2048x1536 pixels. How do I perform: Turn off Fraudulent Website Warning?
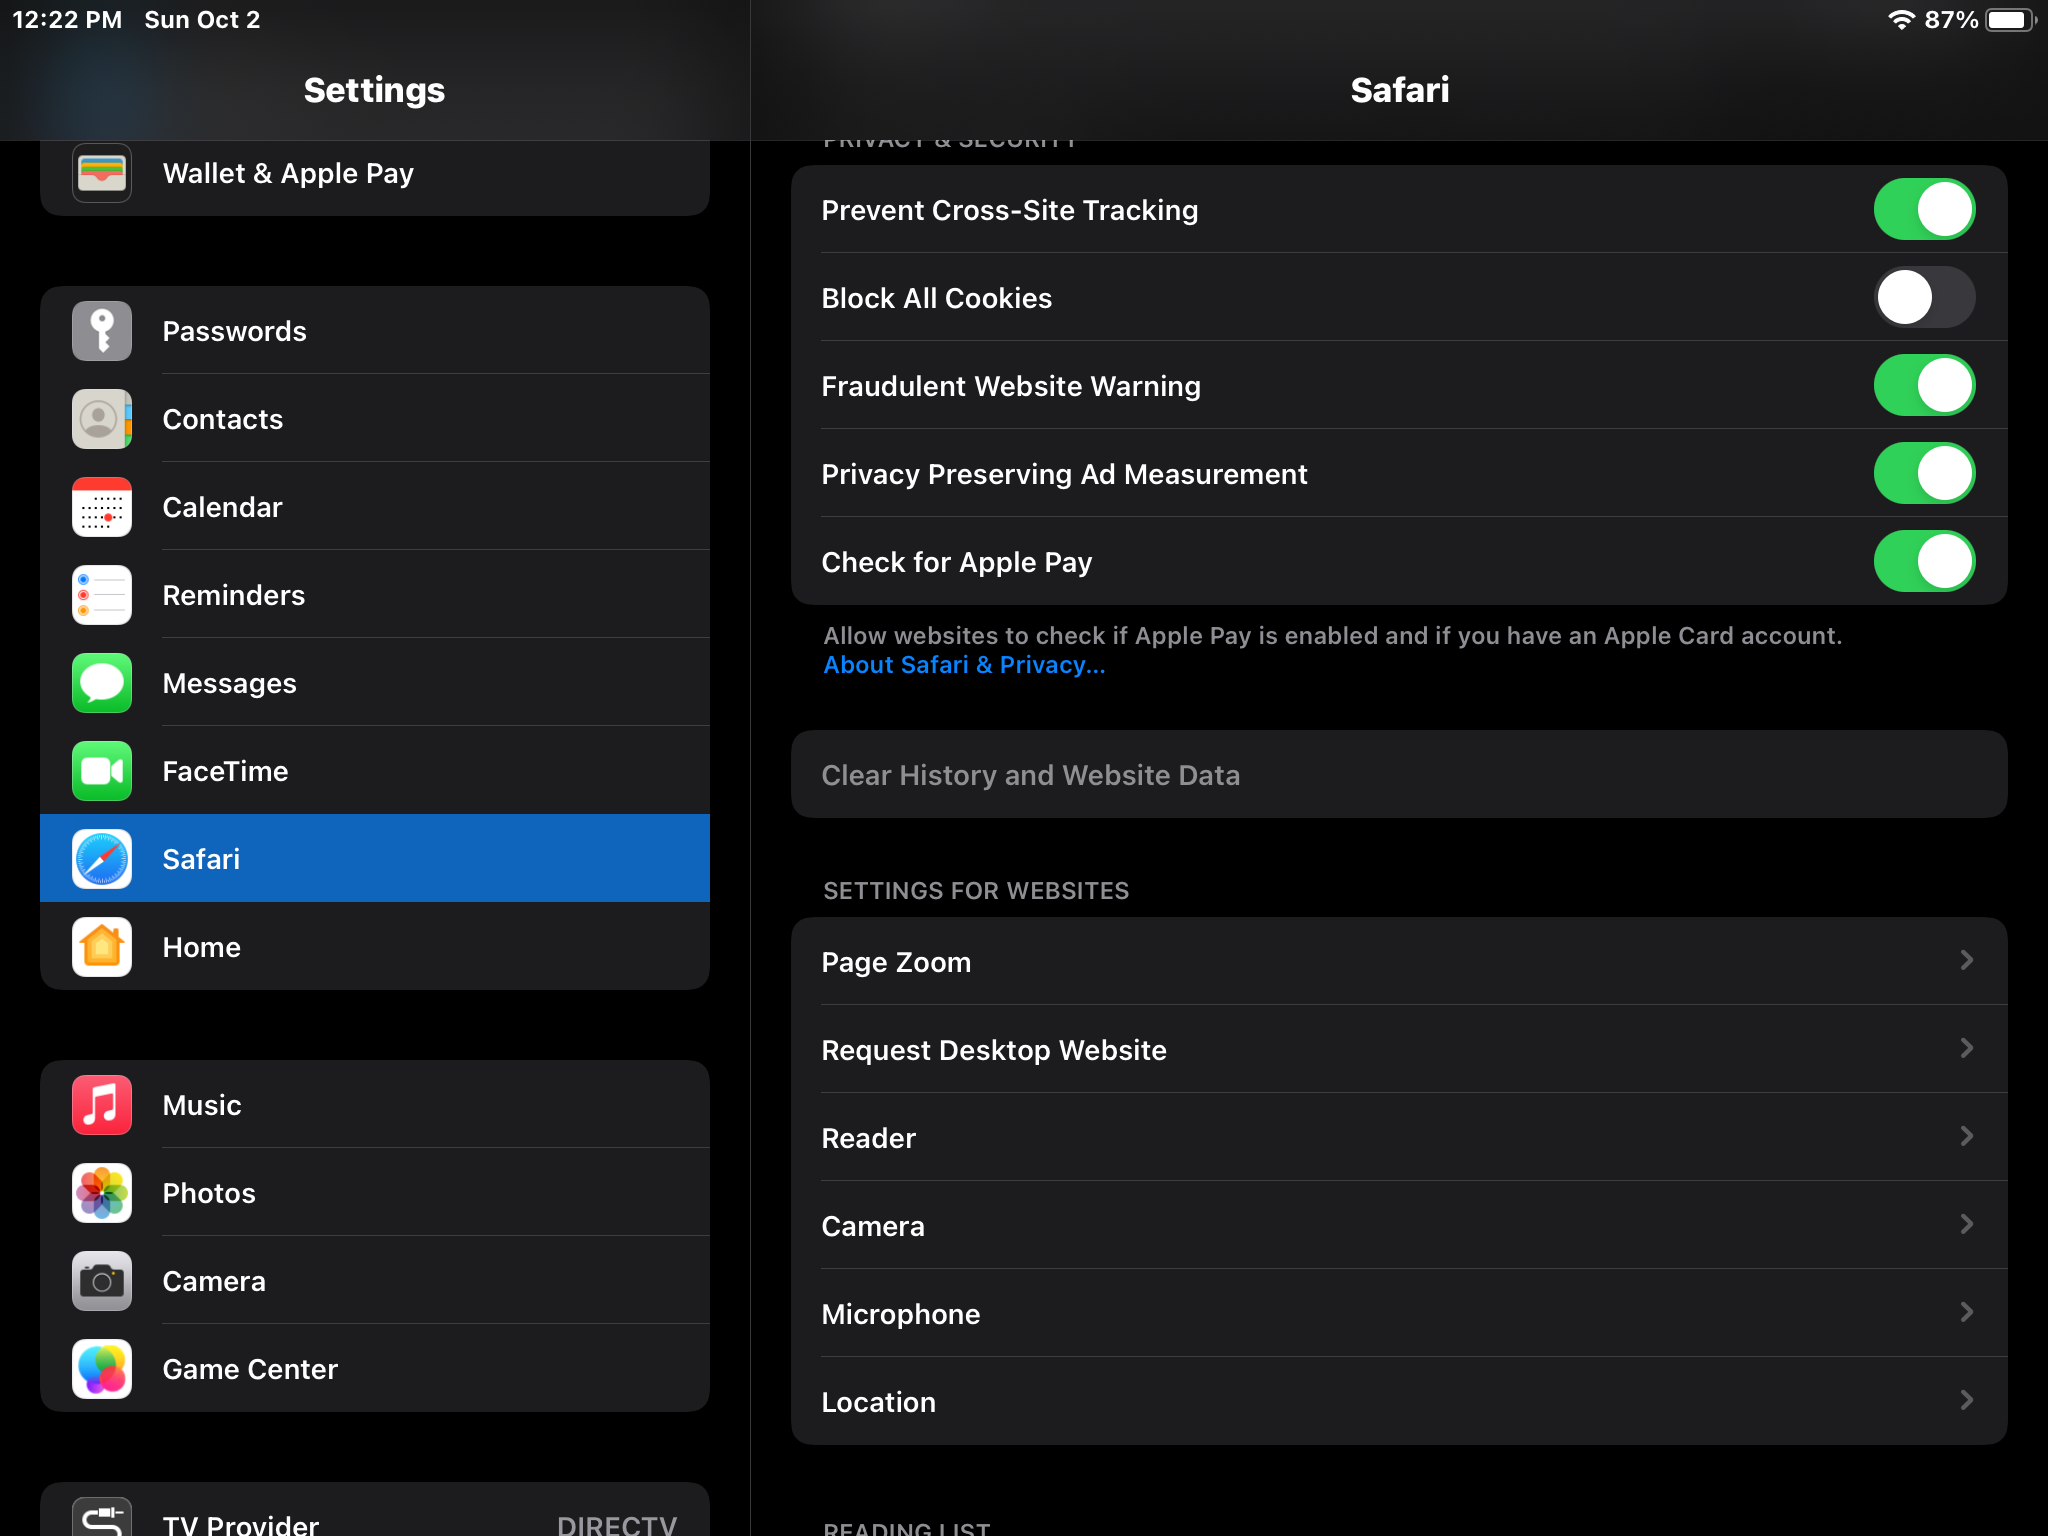pyautogui.click(x=1923, y=386)
